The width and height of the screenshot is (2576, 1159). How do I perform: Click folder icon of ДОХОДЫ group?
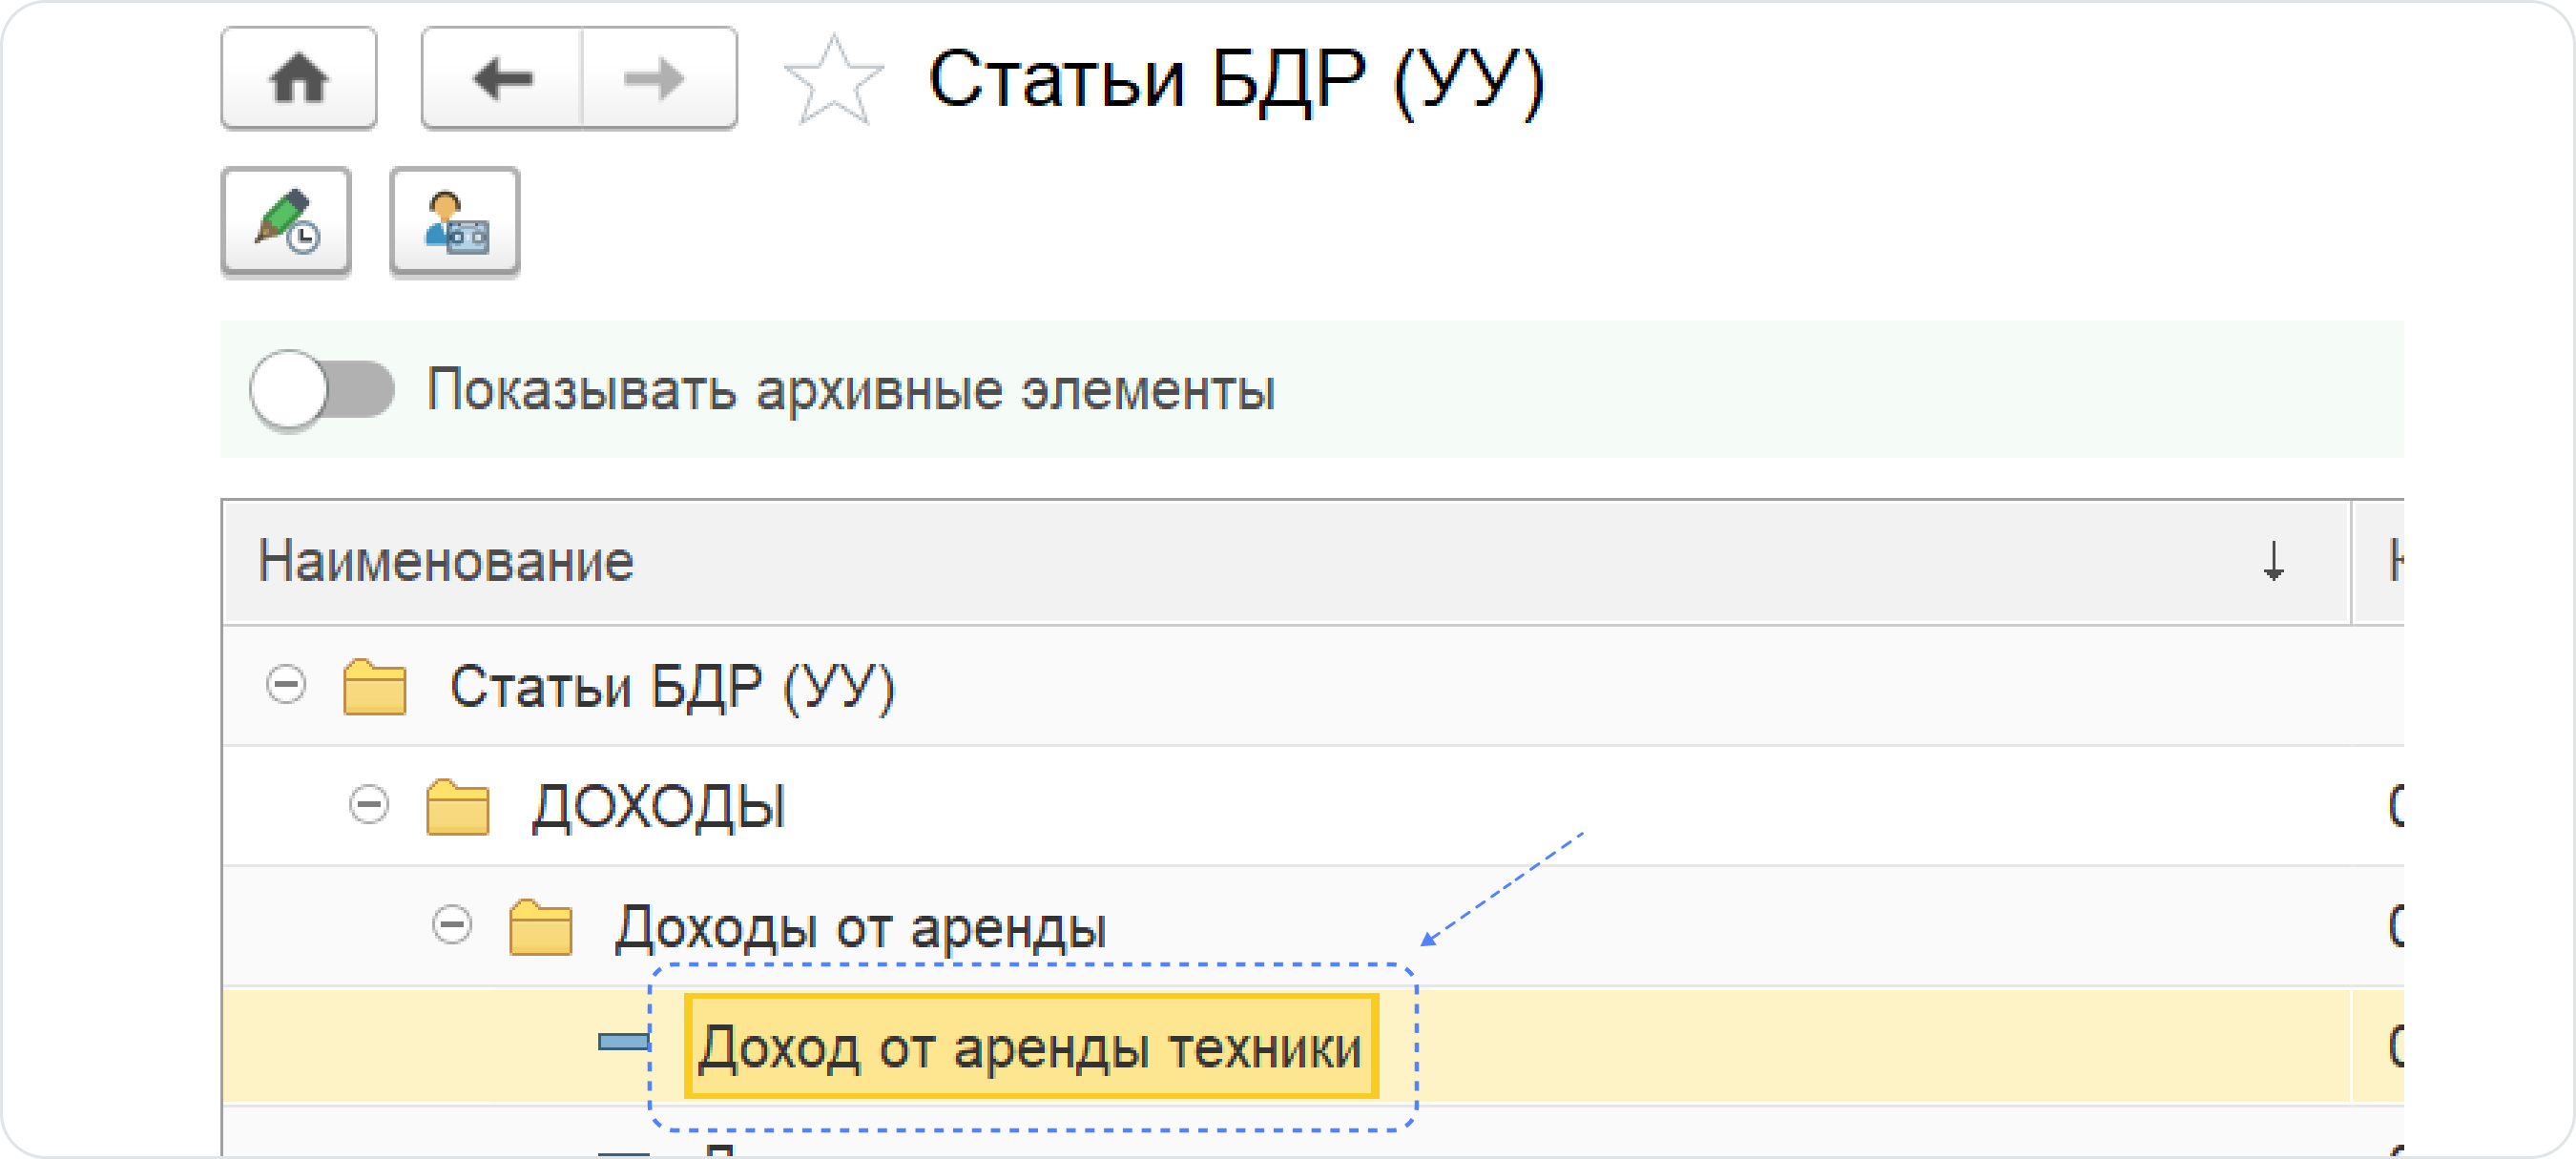pyautogui.click(x=457, y=807)
